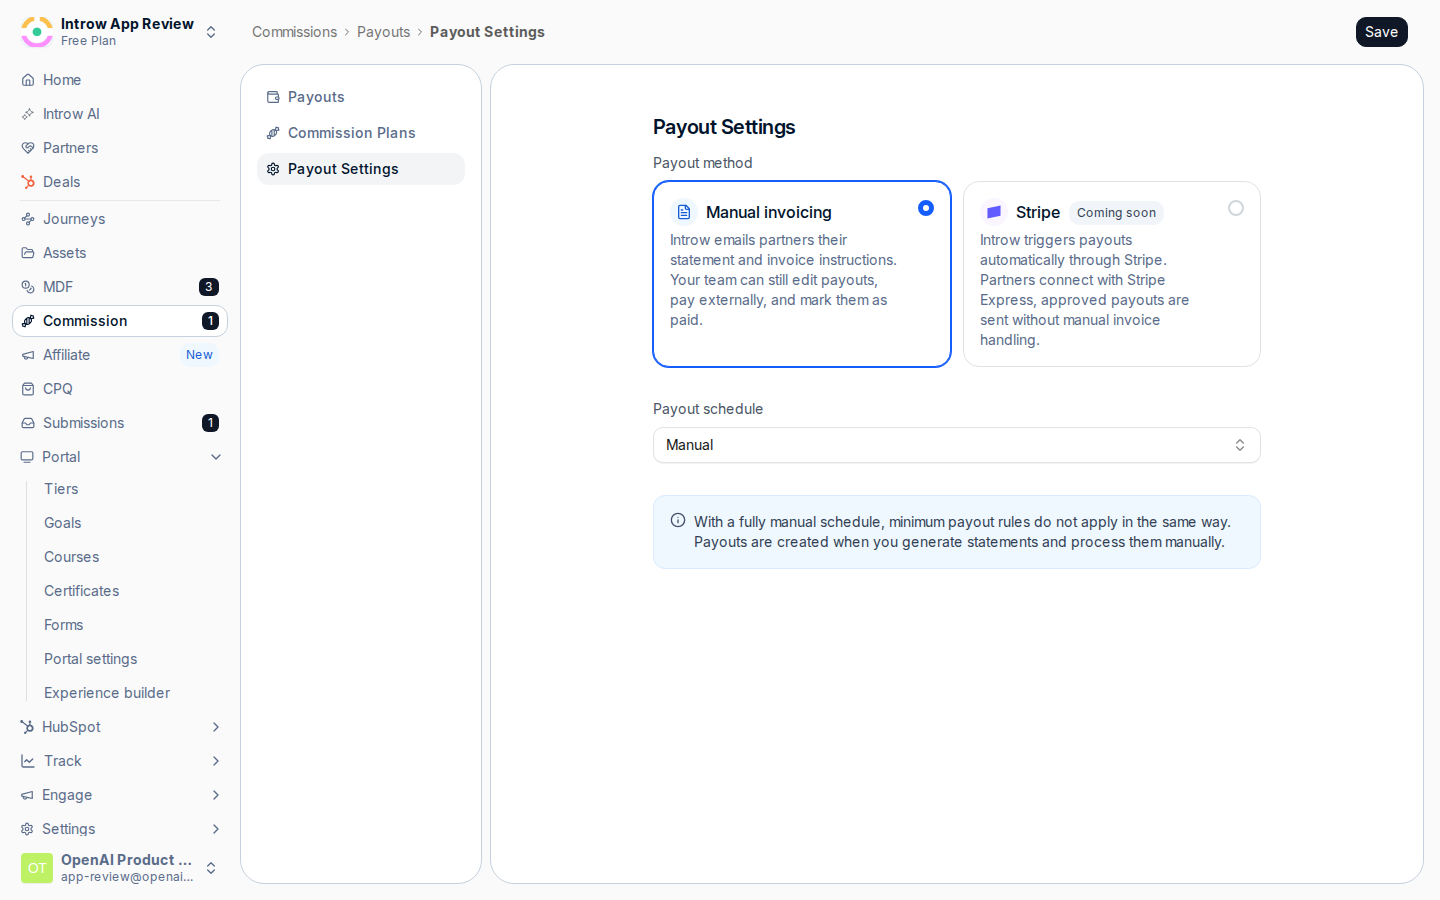Image resolution: width=1440 pixels, height=900 pixels.
Task: Open the user account menu at bottom
Action: 120,868
